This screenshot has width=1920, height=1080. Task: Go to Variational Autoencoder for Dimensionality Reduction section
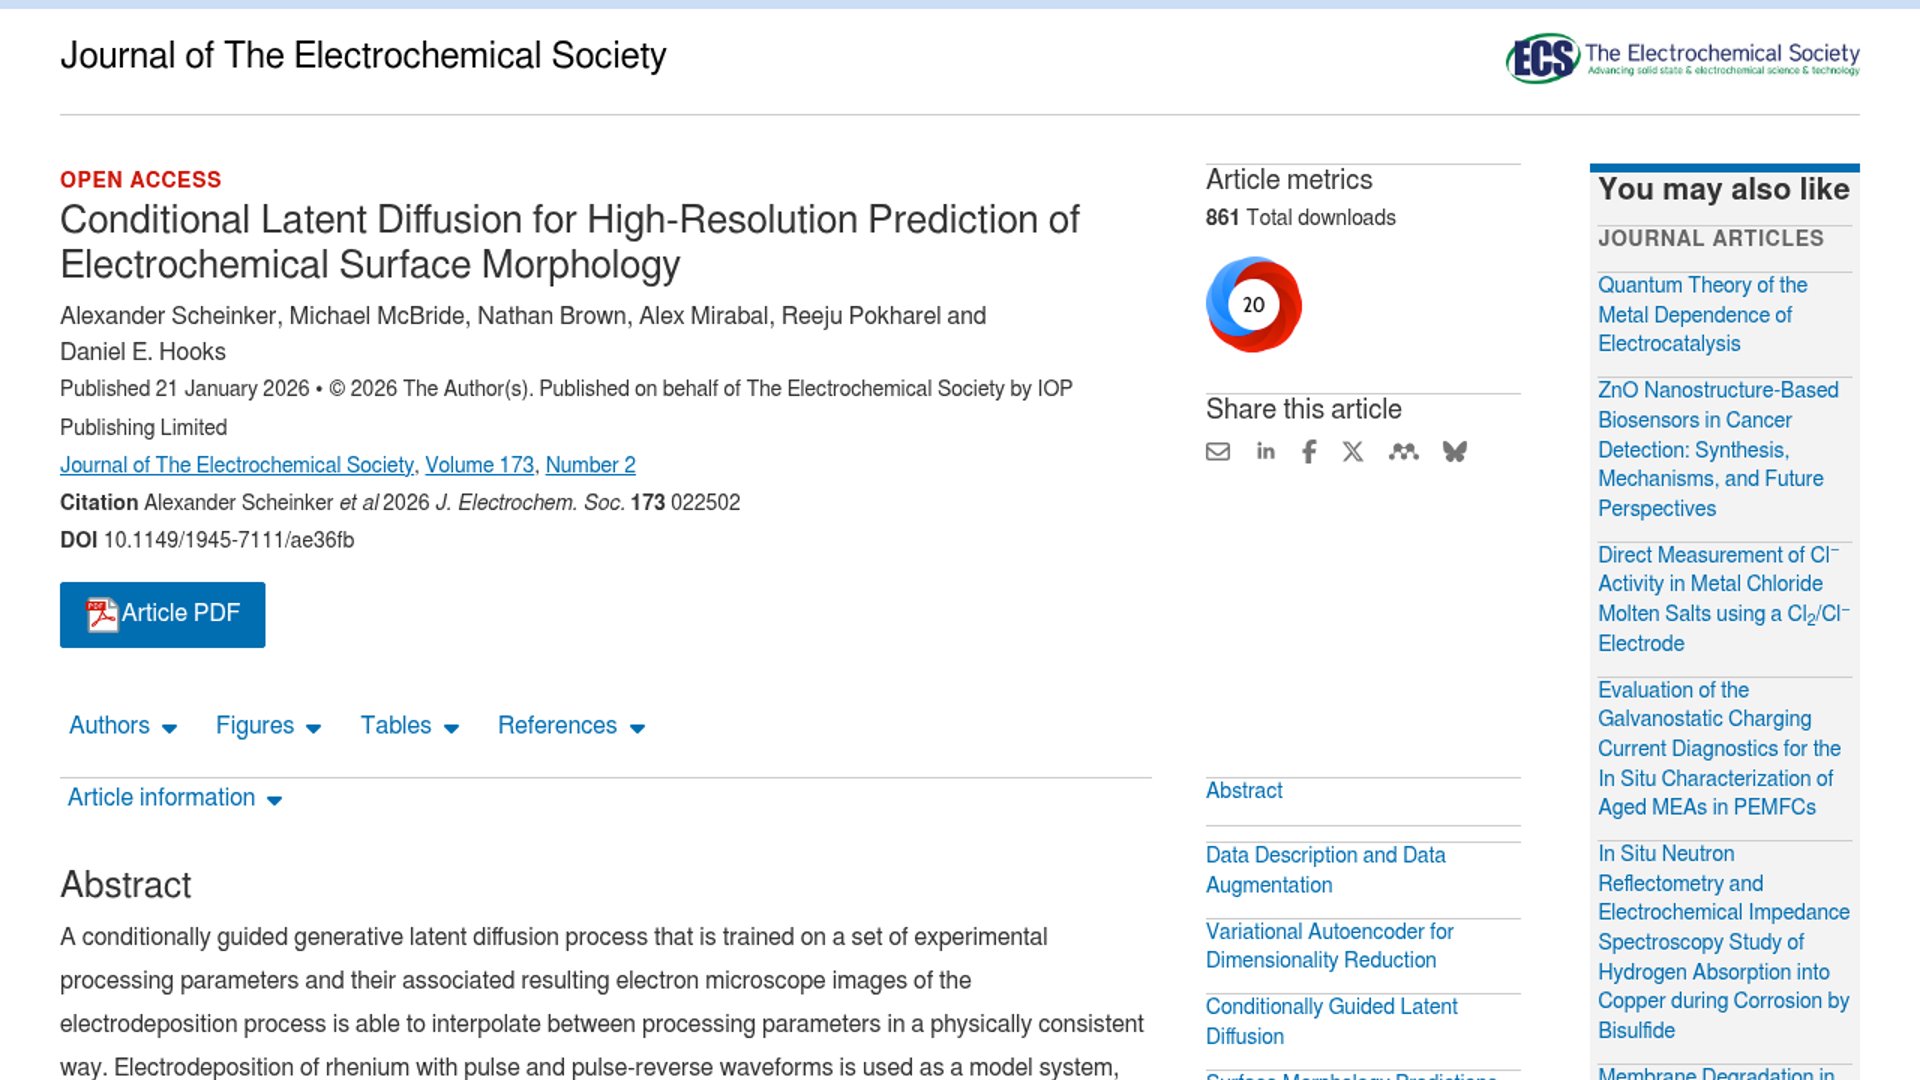(1329, 945)
